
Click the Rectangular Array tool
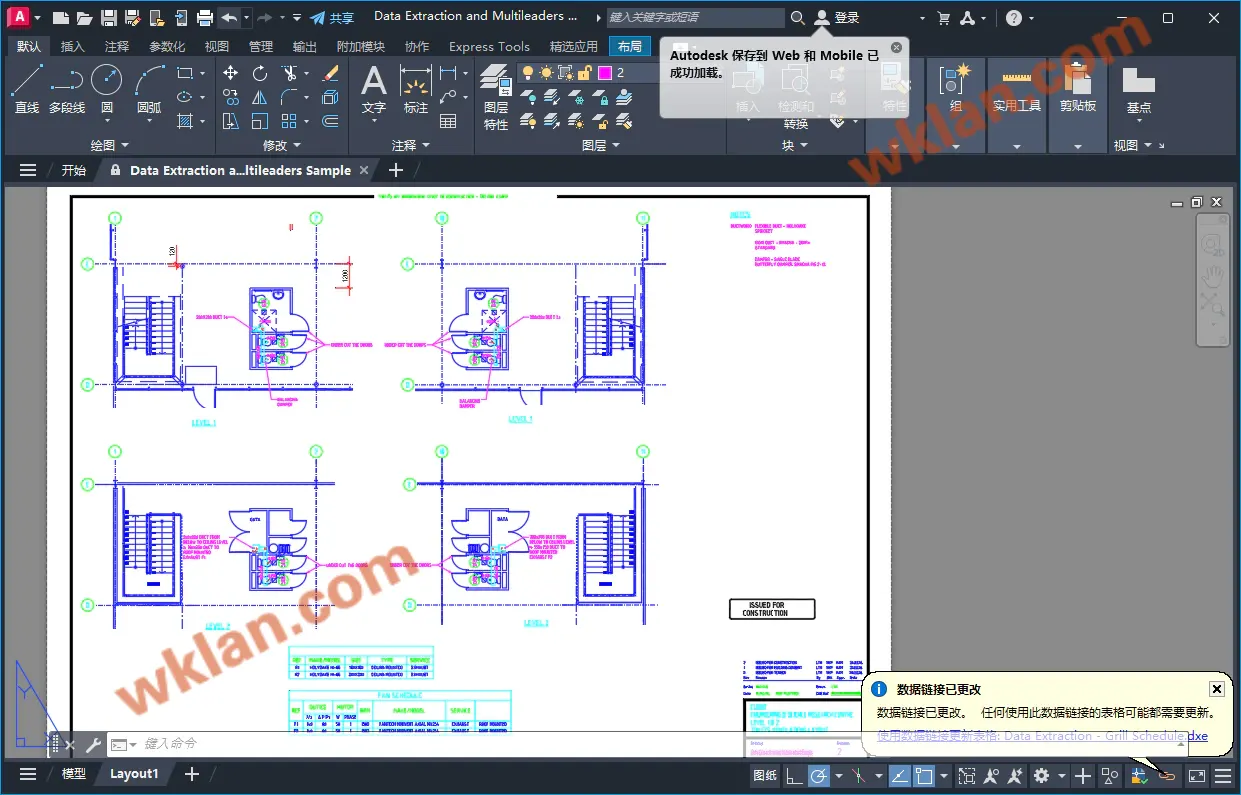[x=289, y=121]
